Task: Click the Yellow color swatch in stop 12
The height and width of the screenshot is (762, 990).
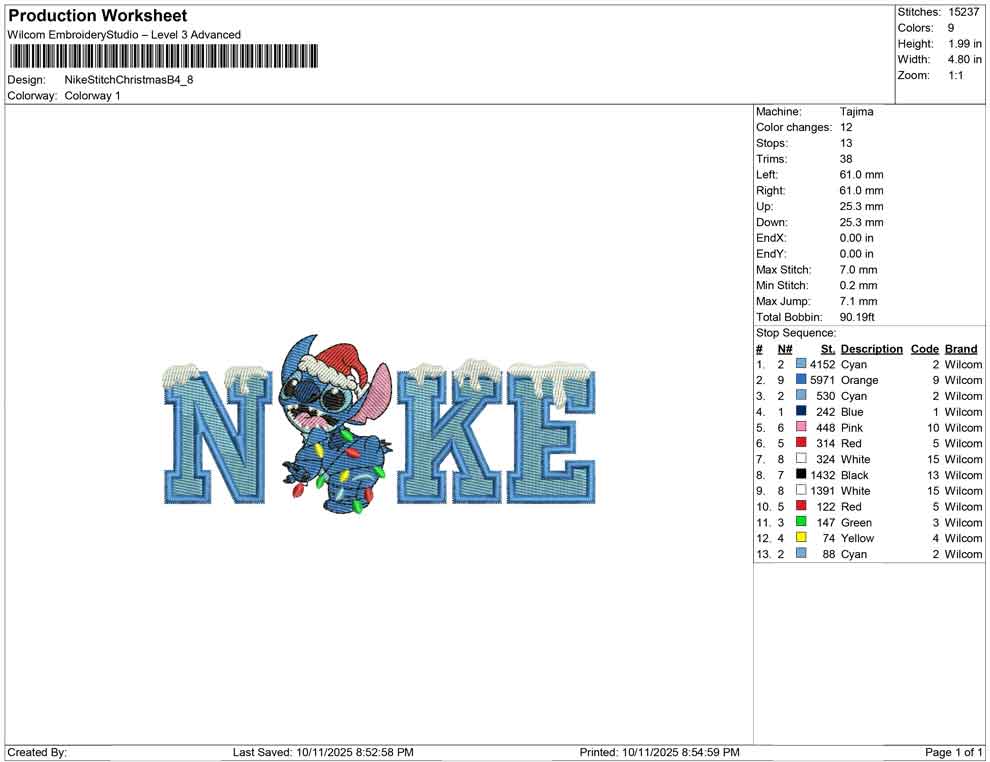Action: click(x=801, y=537)
